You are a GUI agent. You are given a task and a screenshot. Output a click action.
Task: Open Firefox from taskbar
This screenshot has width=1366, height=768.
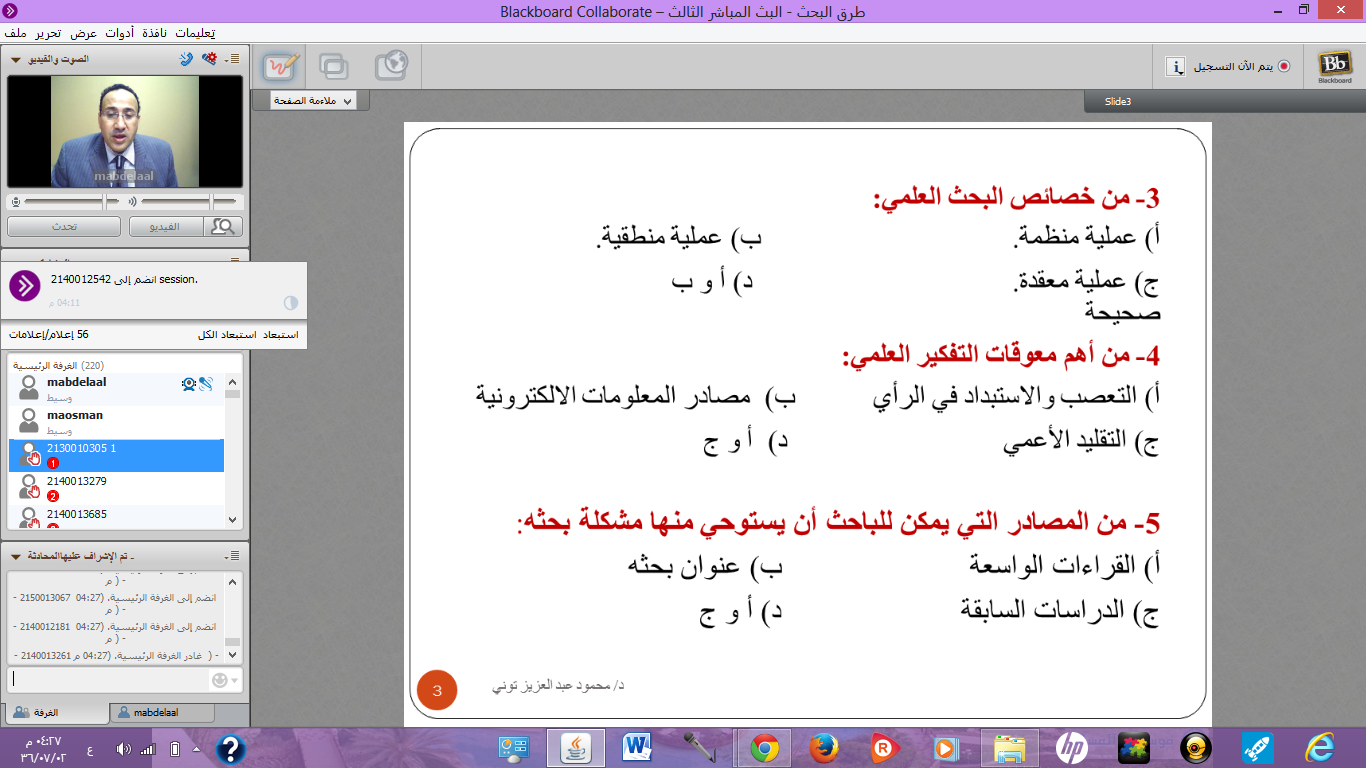point(823,747)
